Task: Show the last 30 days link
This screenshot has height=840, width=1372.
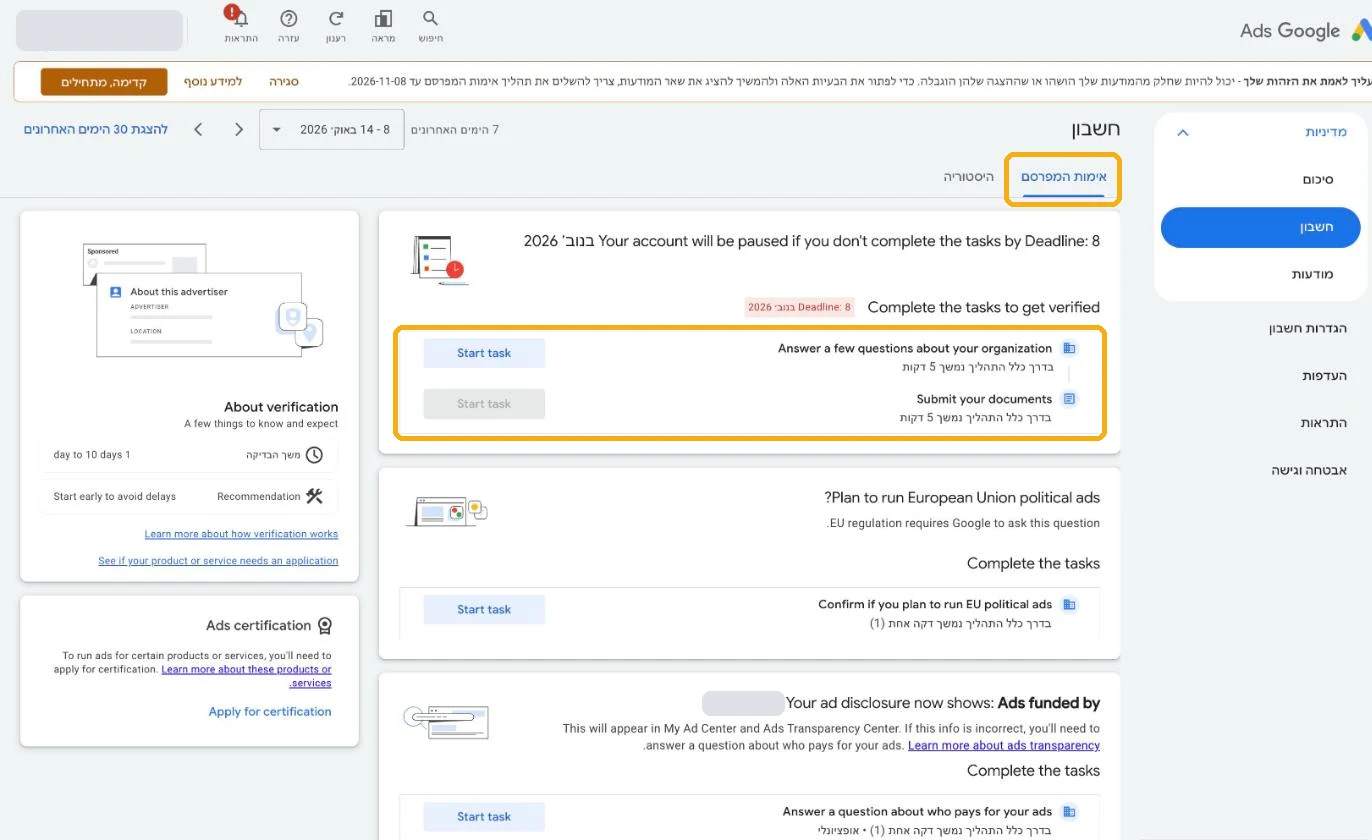Action: point(96,129)
